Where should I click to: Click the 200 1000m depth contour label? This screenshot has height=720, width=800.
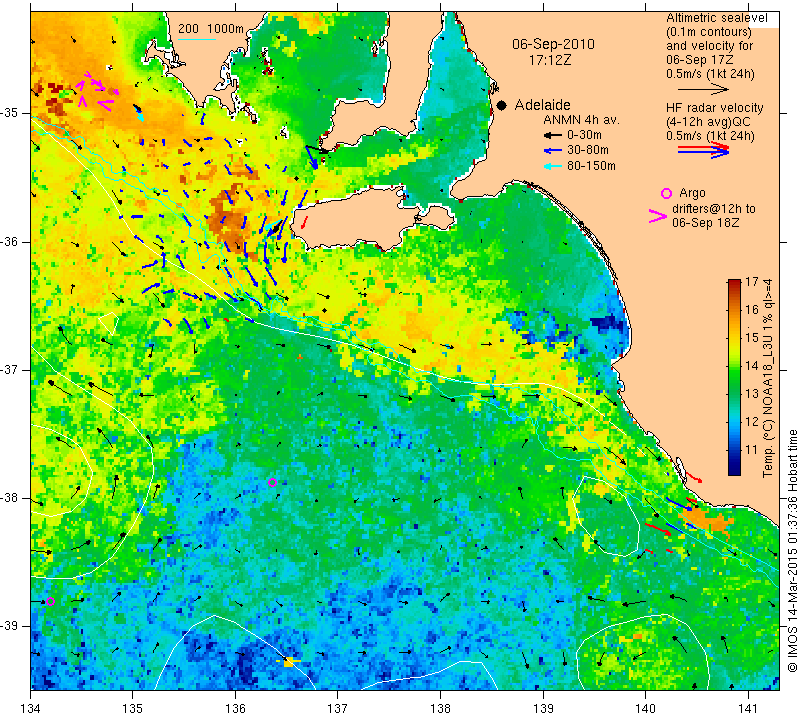coord(211,29)
